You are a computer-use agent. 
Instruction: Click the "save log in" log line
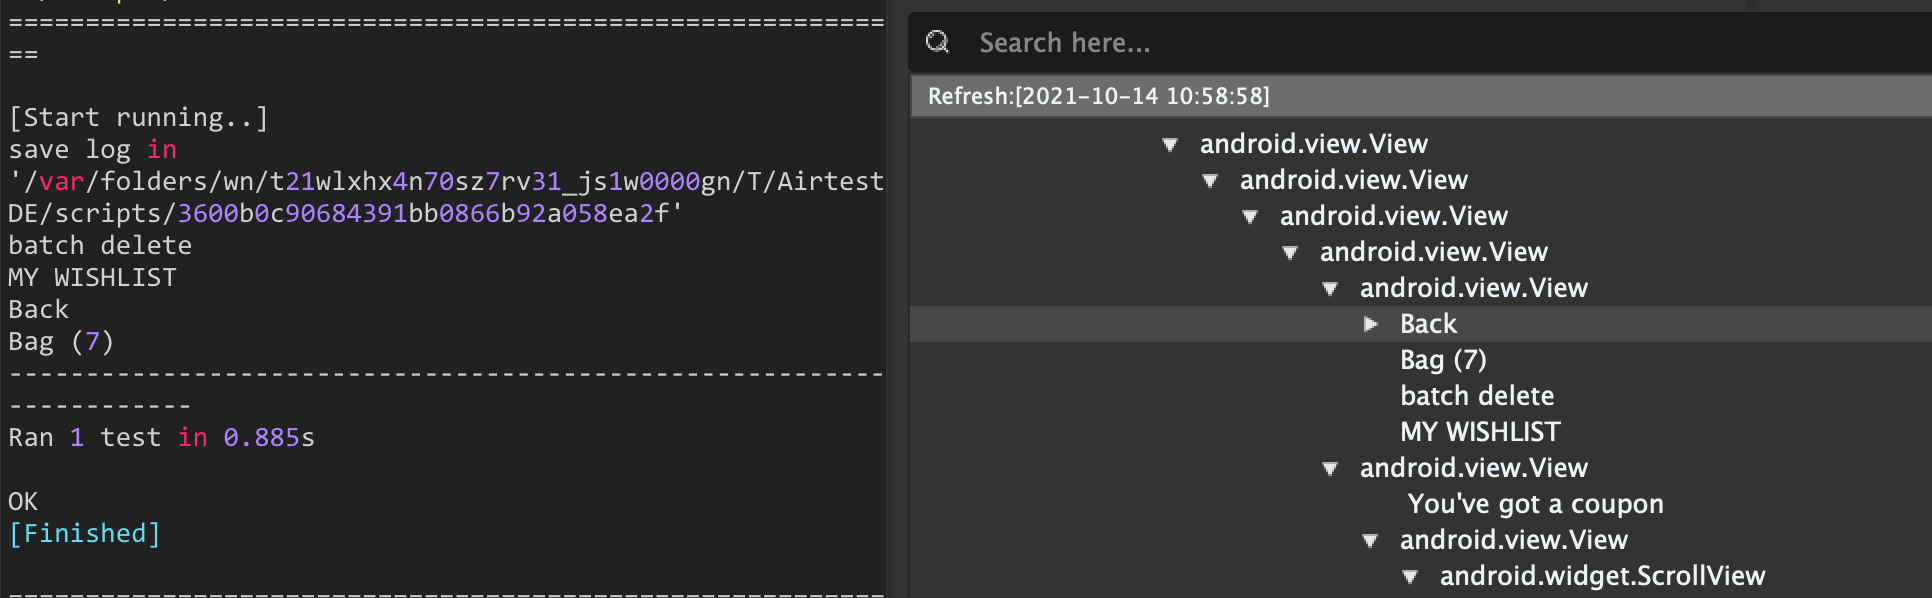[92, 150]
